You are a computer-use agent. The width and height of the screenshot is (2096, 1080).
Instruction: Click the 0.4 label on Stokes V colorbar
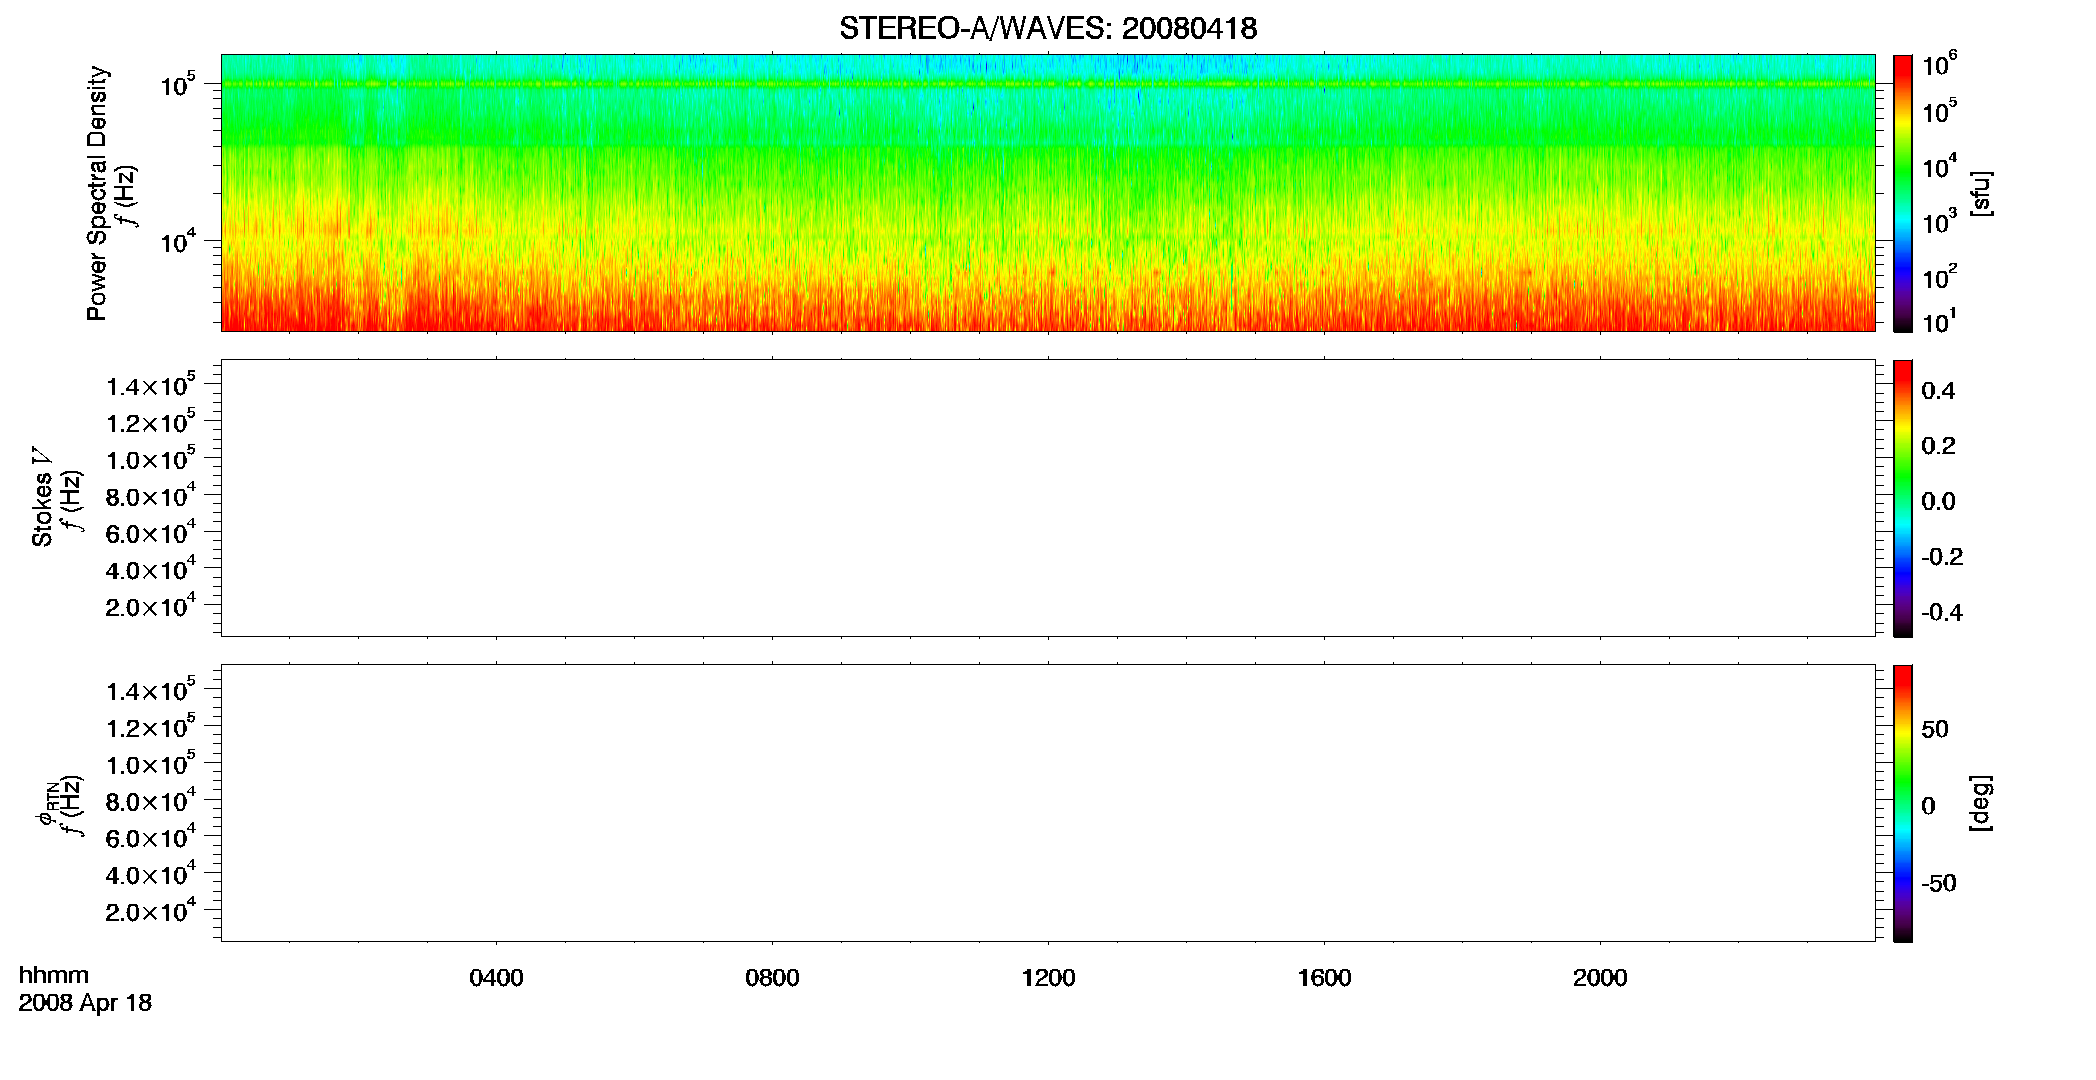pos(1938,391)
